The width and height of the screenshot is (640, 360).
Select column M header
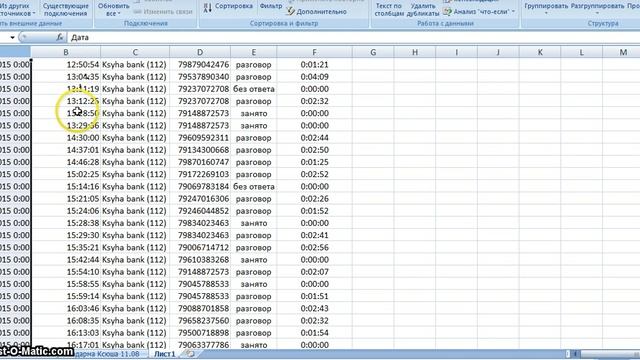623,52
